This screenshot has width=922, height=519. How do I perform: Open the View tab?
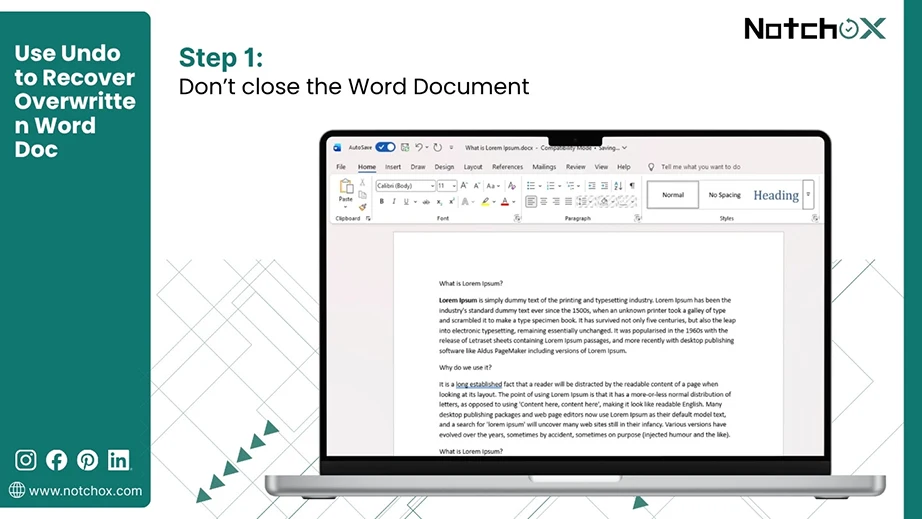(601, 167)
